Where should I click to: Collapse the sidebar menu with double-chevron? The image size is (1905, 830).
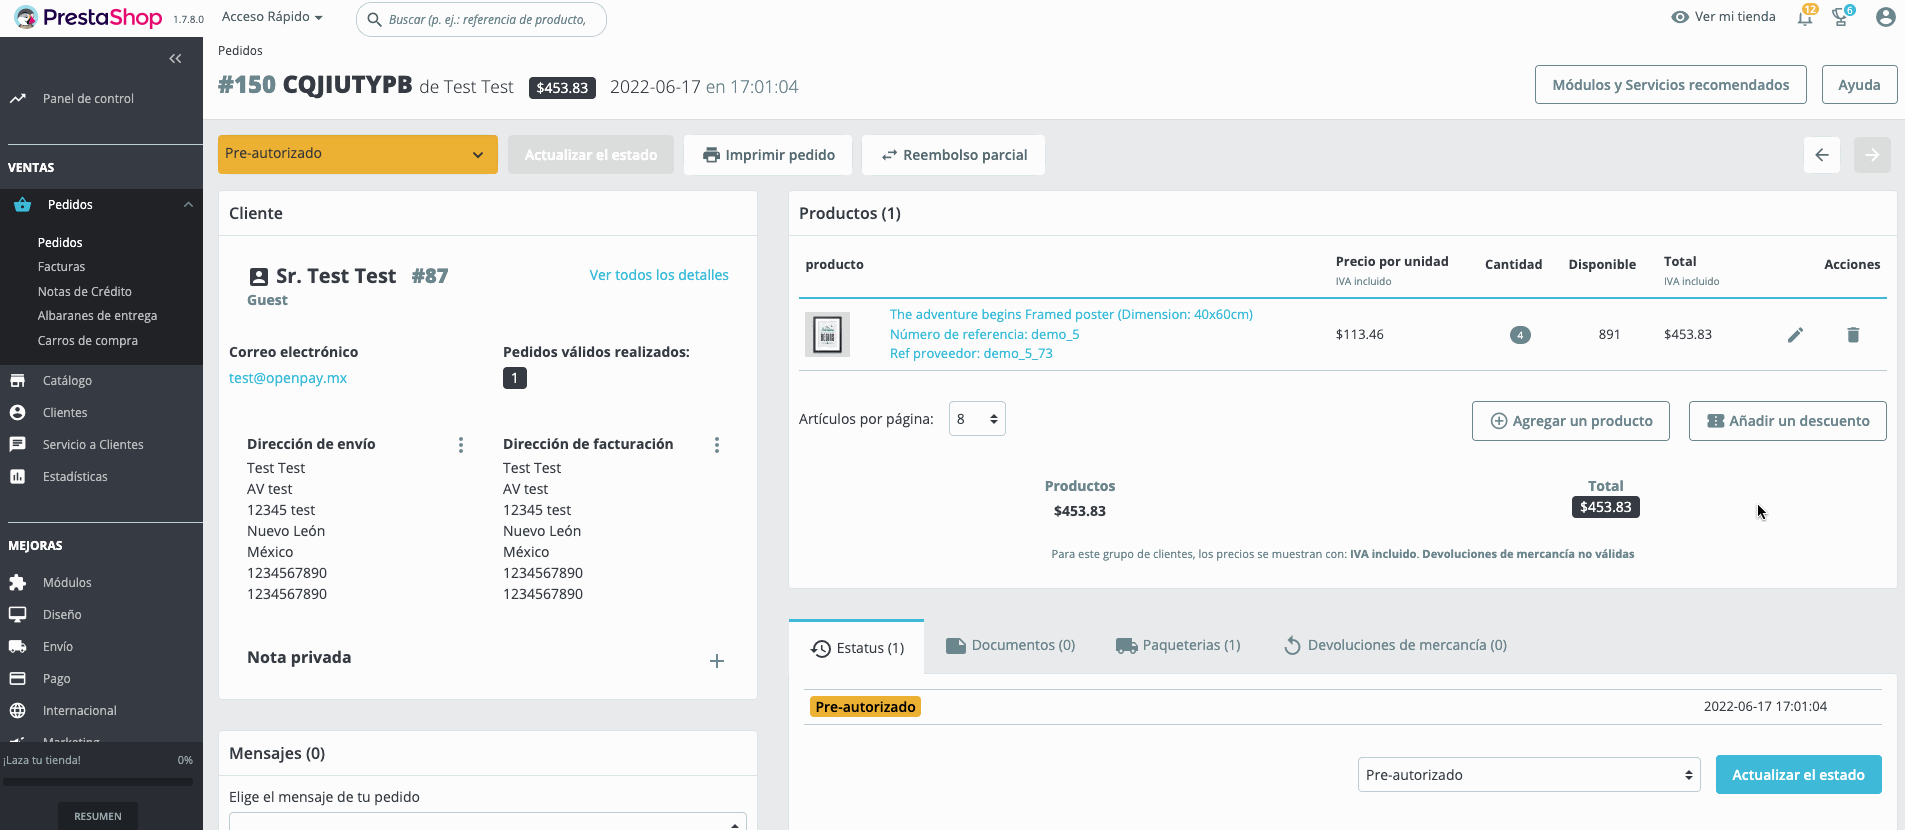[175, 59]
